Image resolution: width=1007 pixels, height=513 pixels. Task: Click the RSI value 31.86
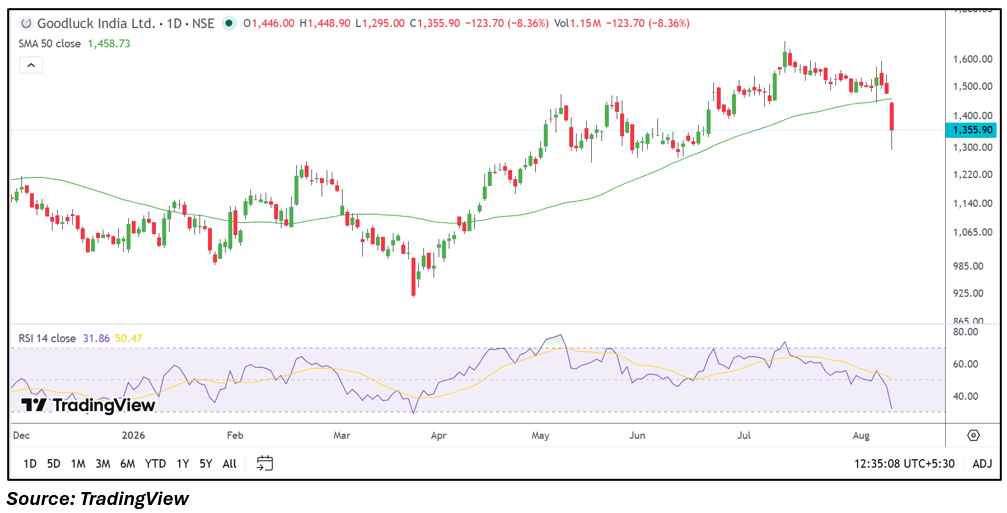point(96,338)
